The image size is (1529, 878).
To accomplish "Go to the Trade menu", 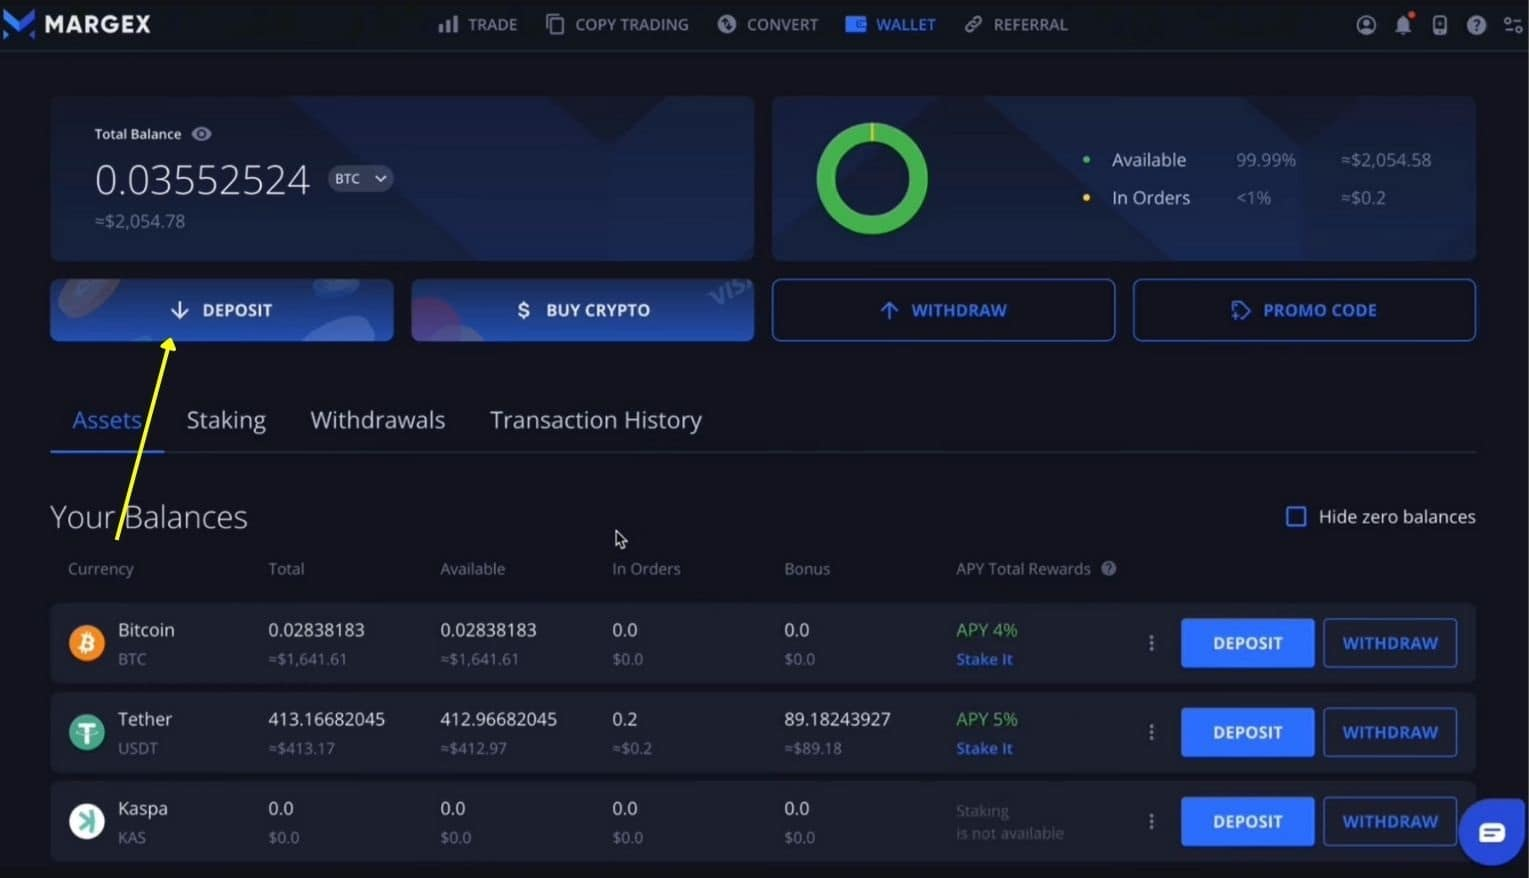I will pyautogui.click(x=477, y=24).
